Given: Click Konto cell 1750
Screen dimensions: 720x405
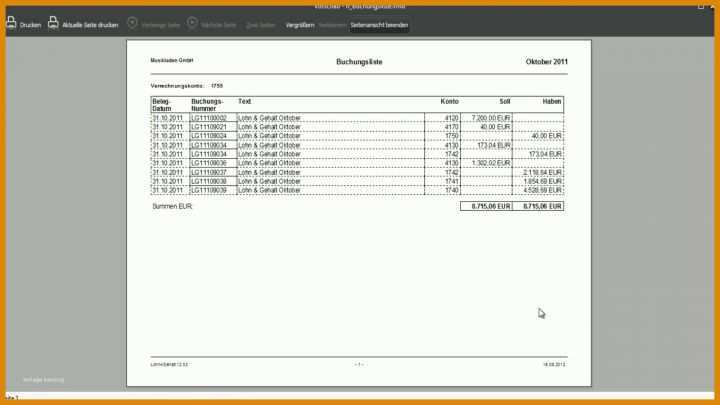Looking at the screenshot, I should click(x=451, y=136).
